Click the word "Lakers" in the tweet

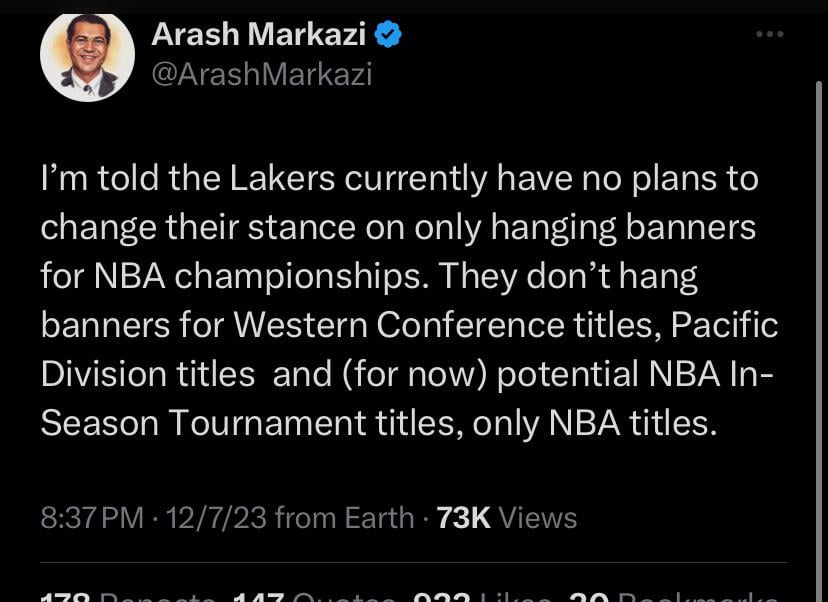pyautogui.click(x=284, y=180)
